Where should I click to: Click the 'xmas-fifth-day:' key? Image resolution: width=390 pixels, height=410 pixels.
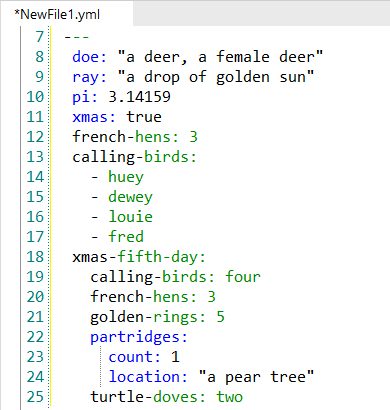click(x=139, y=257)
